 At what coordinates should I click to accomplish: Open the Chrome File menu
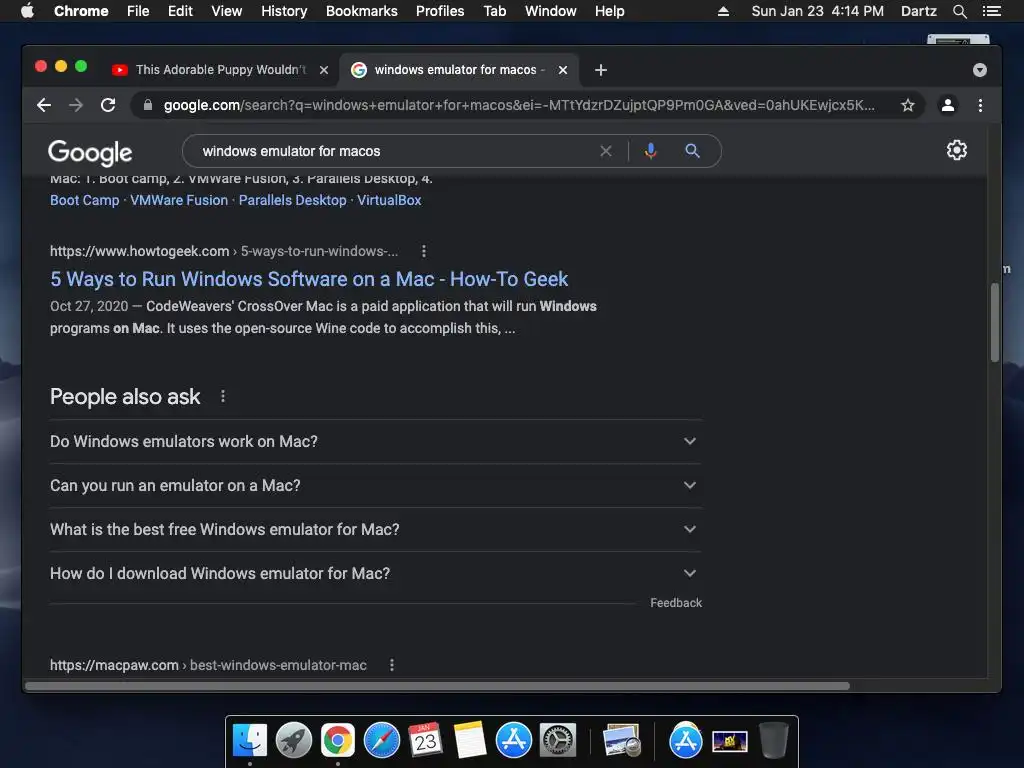(x=138, y=11)
